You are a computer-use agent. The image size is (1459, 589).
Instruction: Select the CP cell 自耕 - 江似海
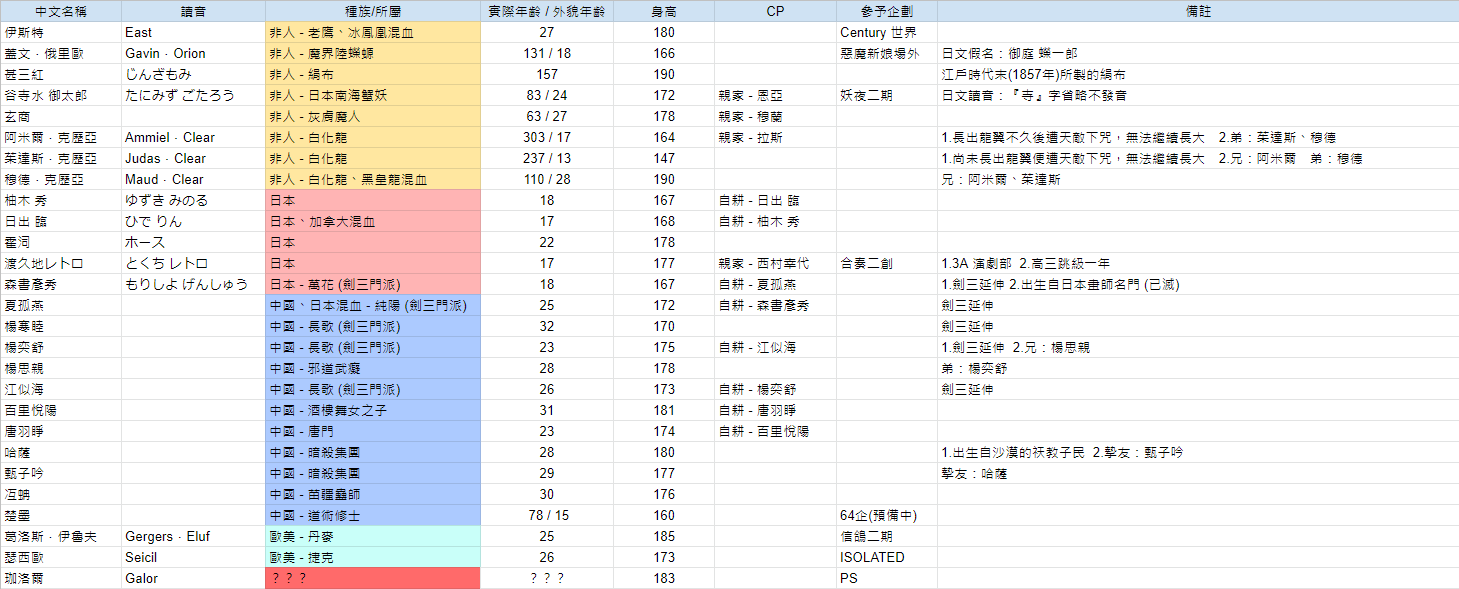(x=775, y=348)
